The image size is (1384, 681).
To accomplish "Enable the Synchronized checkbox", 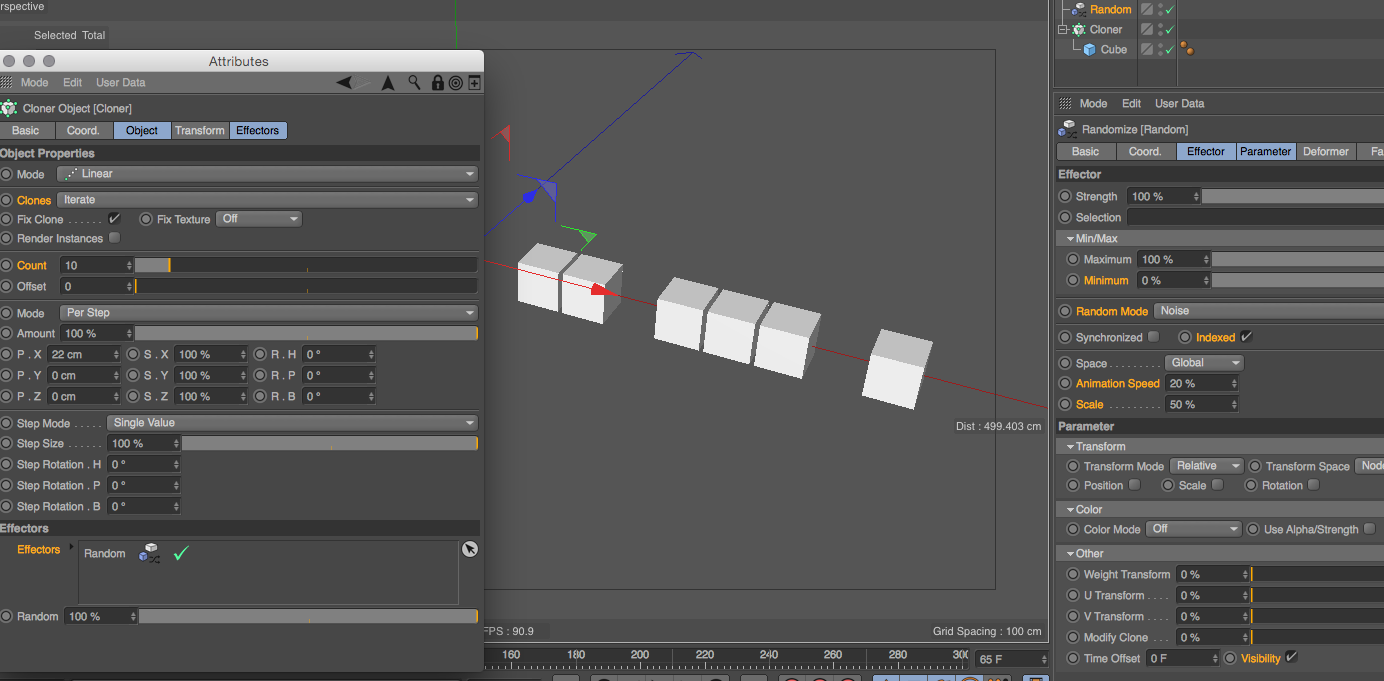I will pyautogui.click(x=1153, y=337).
